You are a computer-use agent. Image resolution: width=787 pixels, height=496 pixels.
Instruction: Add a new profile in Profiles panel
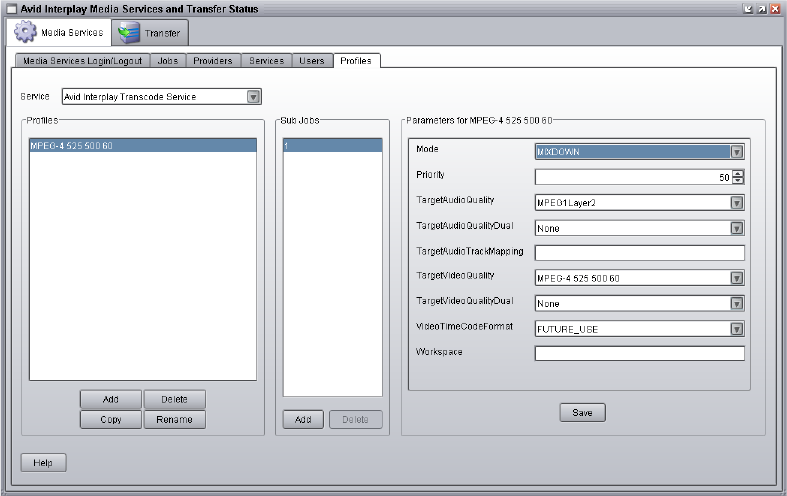[x=110, y=399]
